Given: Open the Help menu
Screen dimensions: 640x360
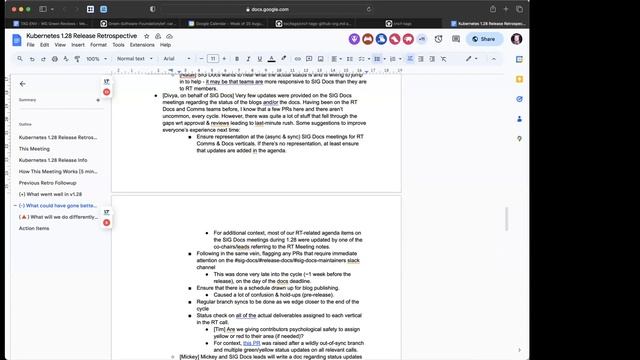Looking at the screenshot, I should tap(165, 45).
